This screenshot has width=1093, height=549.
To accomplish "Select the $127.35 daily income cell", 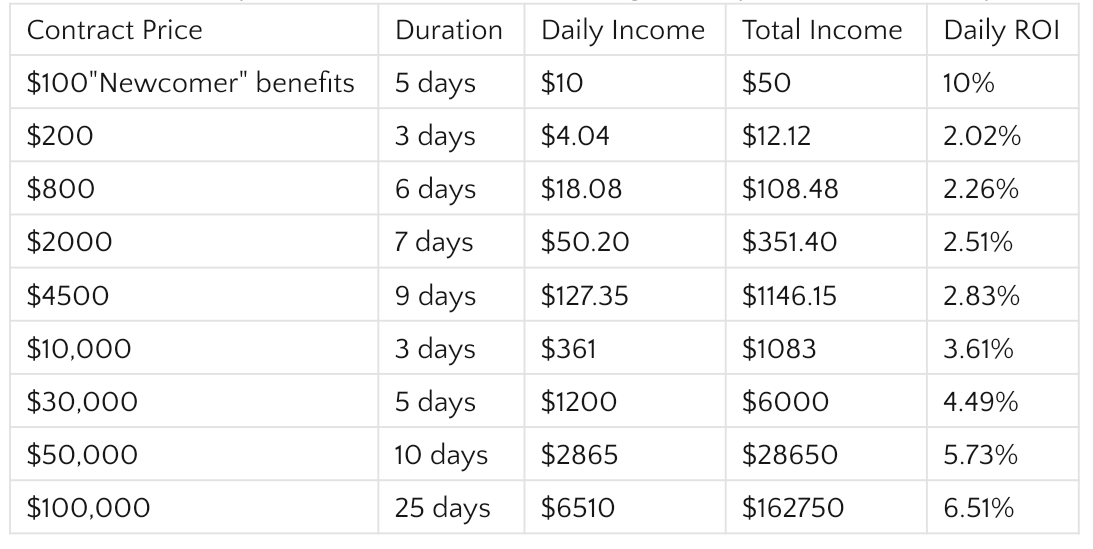I will 583,295.
